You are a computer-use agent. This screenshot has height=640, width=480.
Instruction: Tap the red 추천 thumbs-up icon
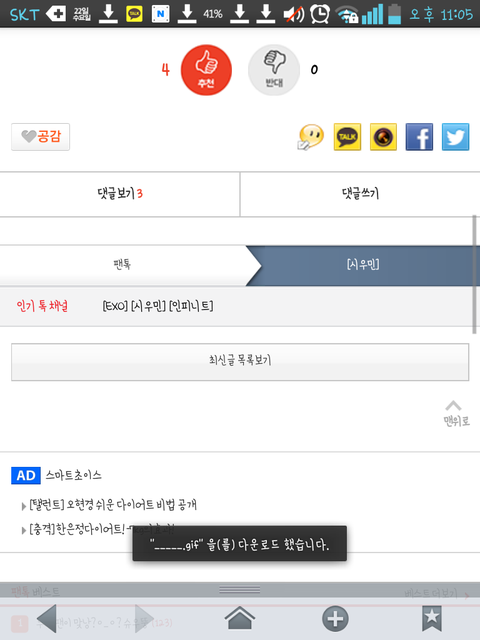click(x=206, y=70)
